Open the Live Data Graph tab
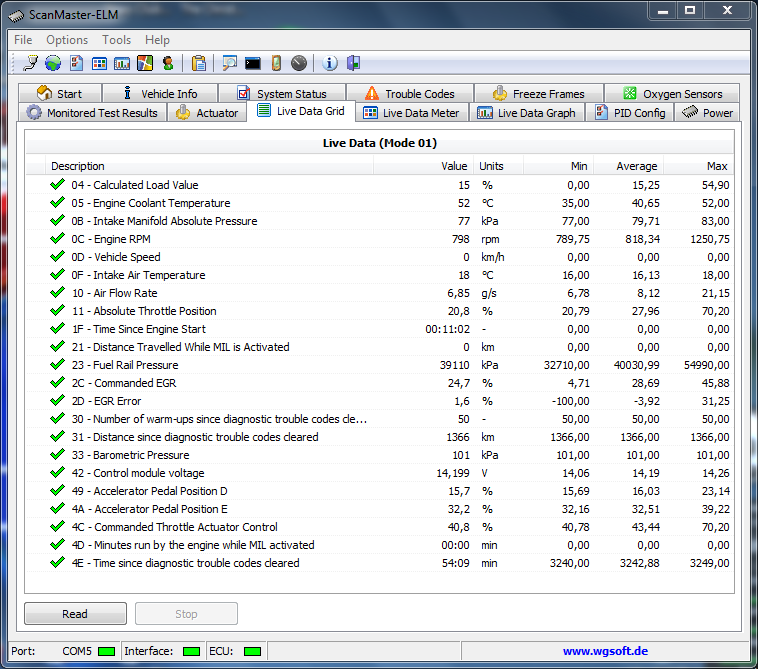Image resolution: width=758 pixels, height=669 pixels. 526,113
